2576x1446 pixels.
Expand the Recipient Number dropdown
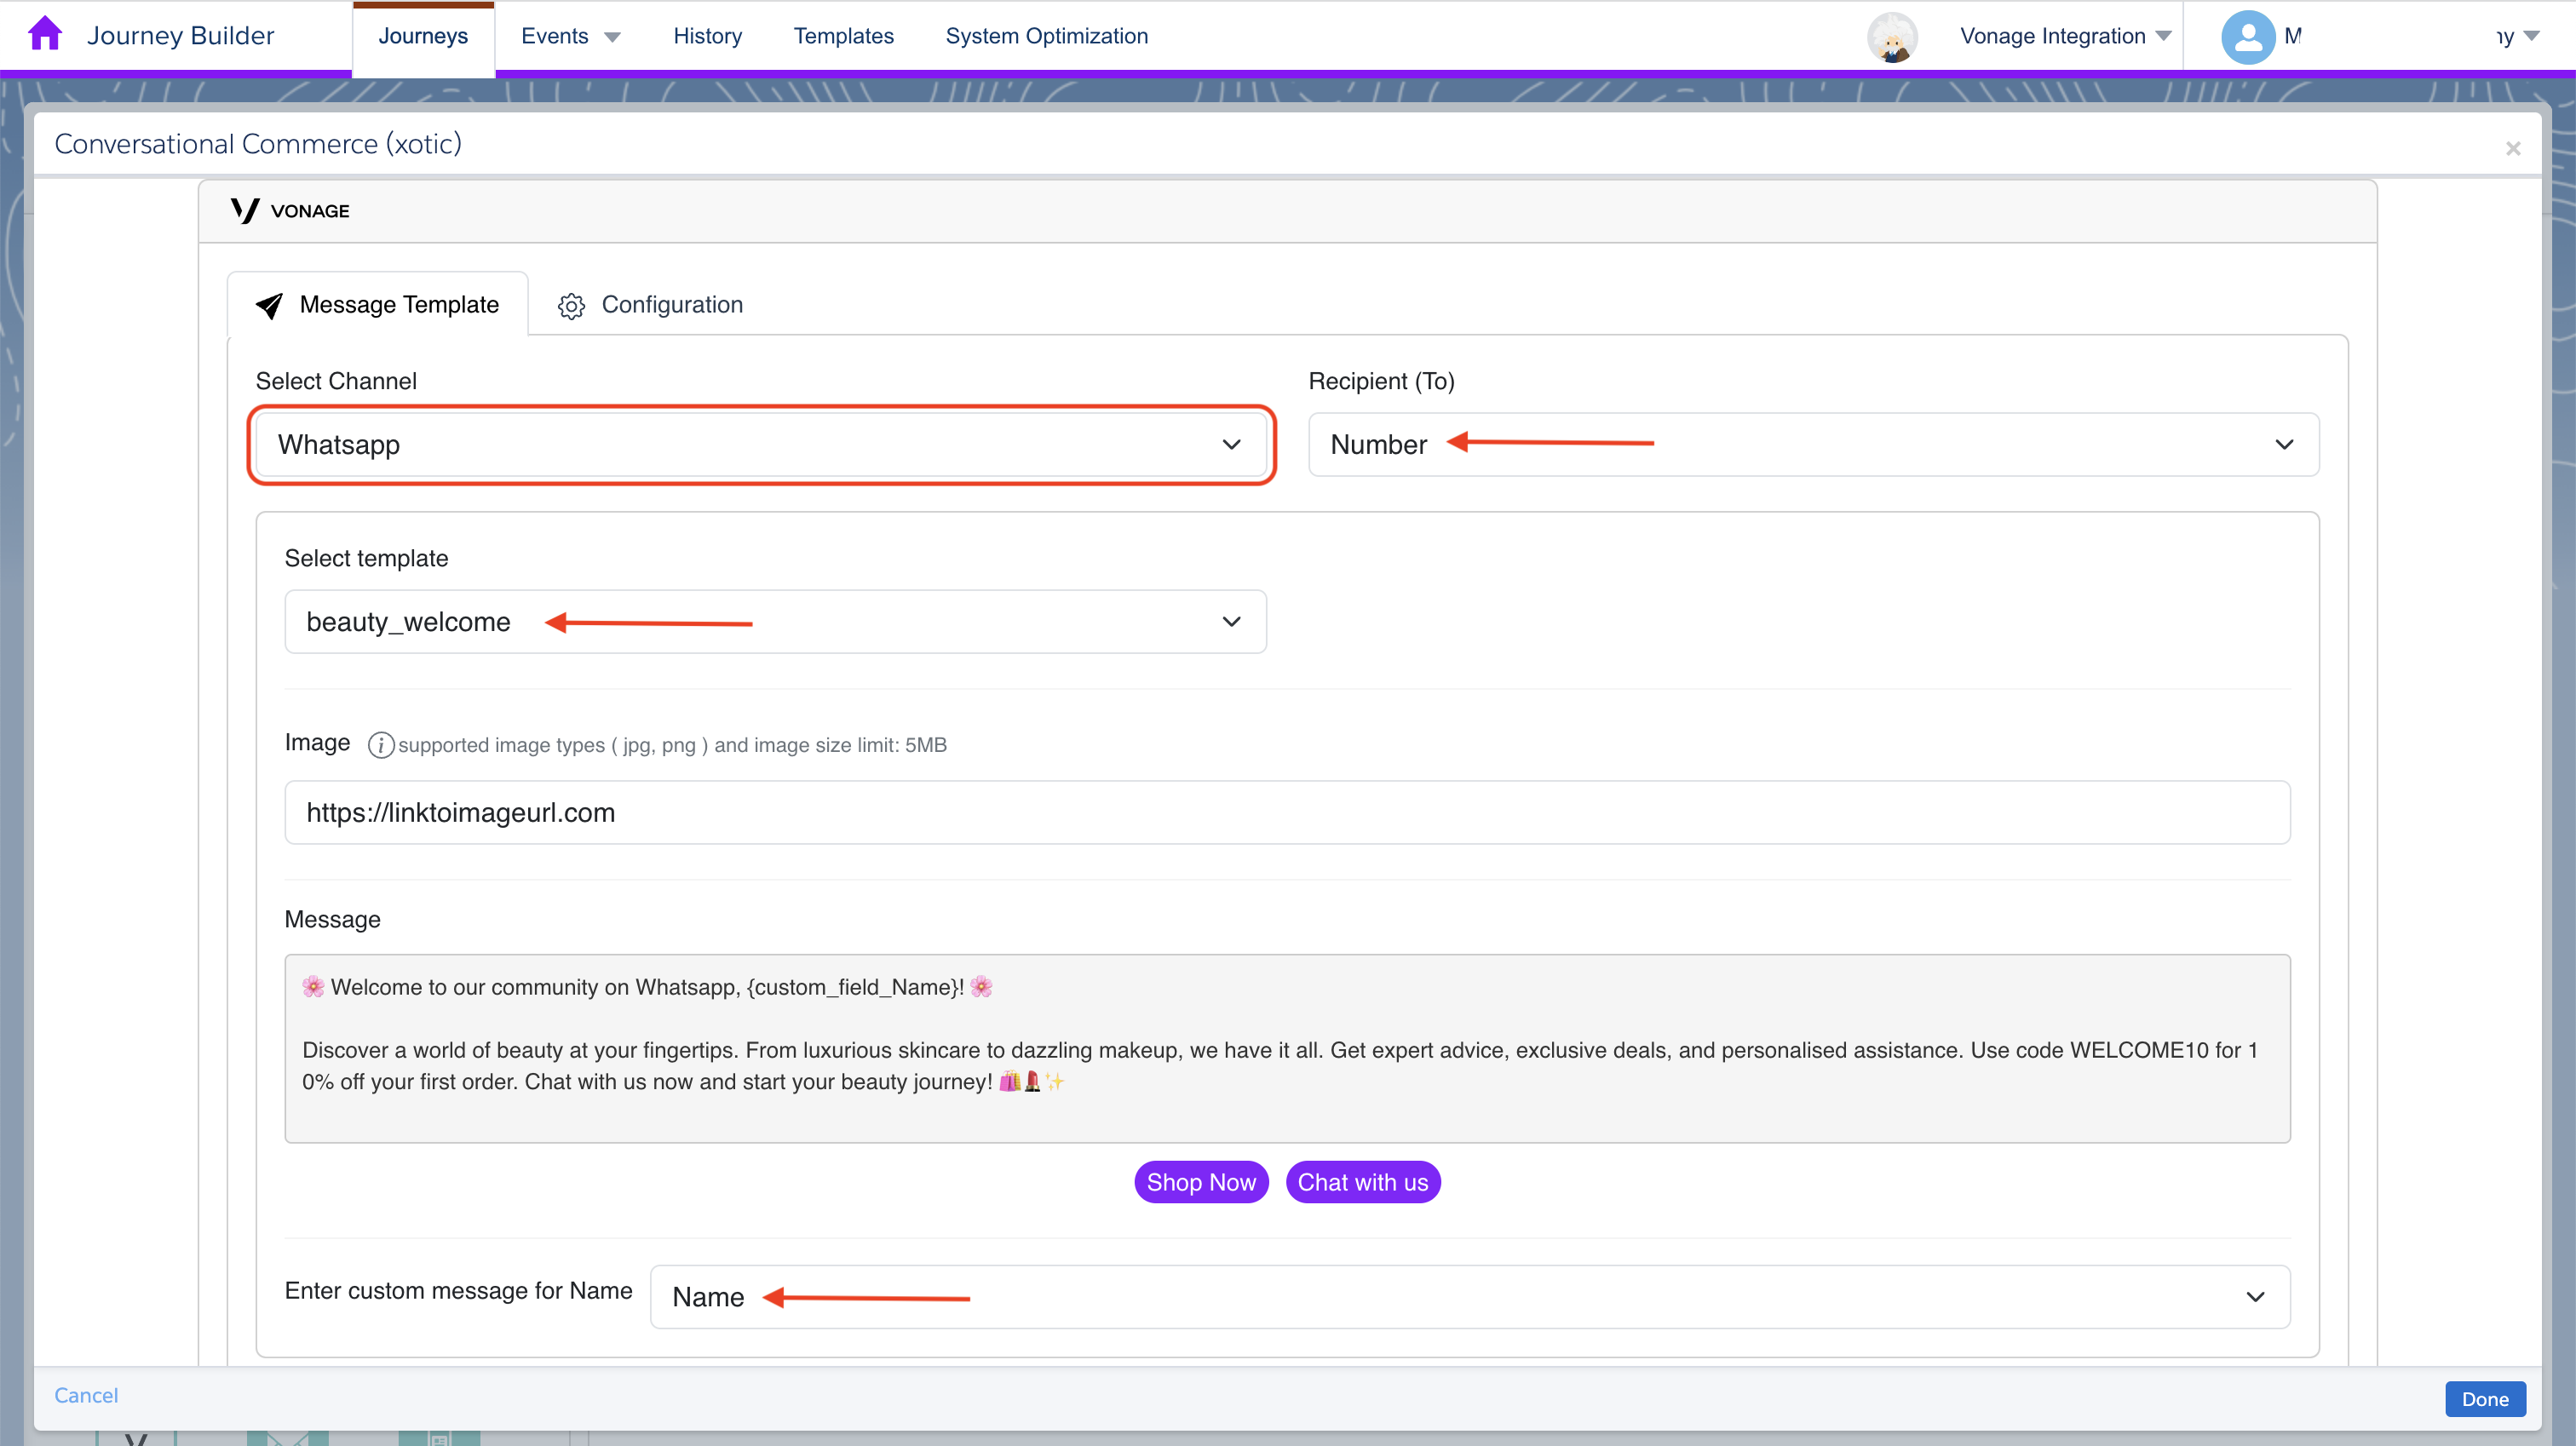click(1813, 444)
